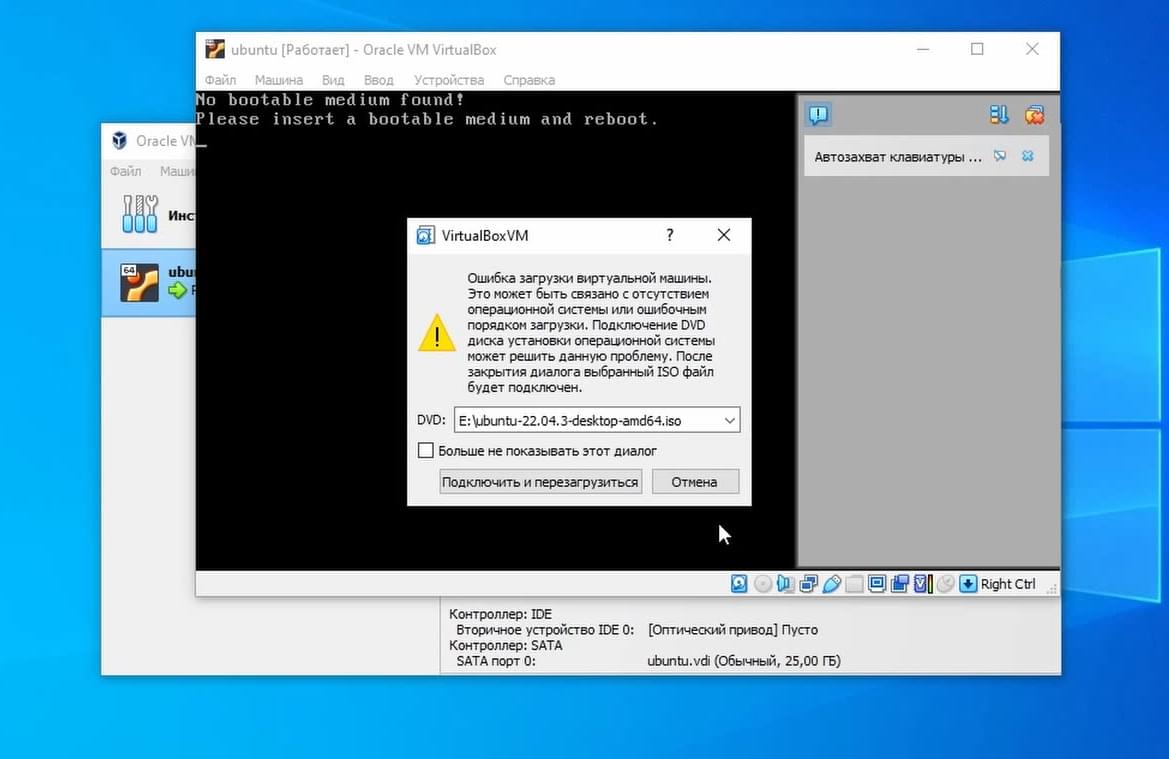
Task: Click the keyboard capture arrow indicator
Action: [968, 584]
